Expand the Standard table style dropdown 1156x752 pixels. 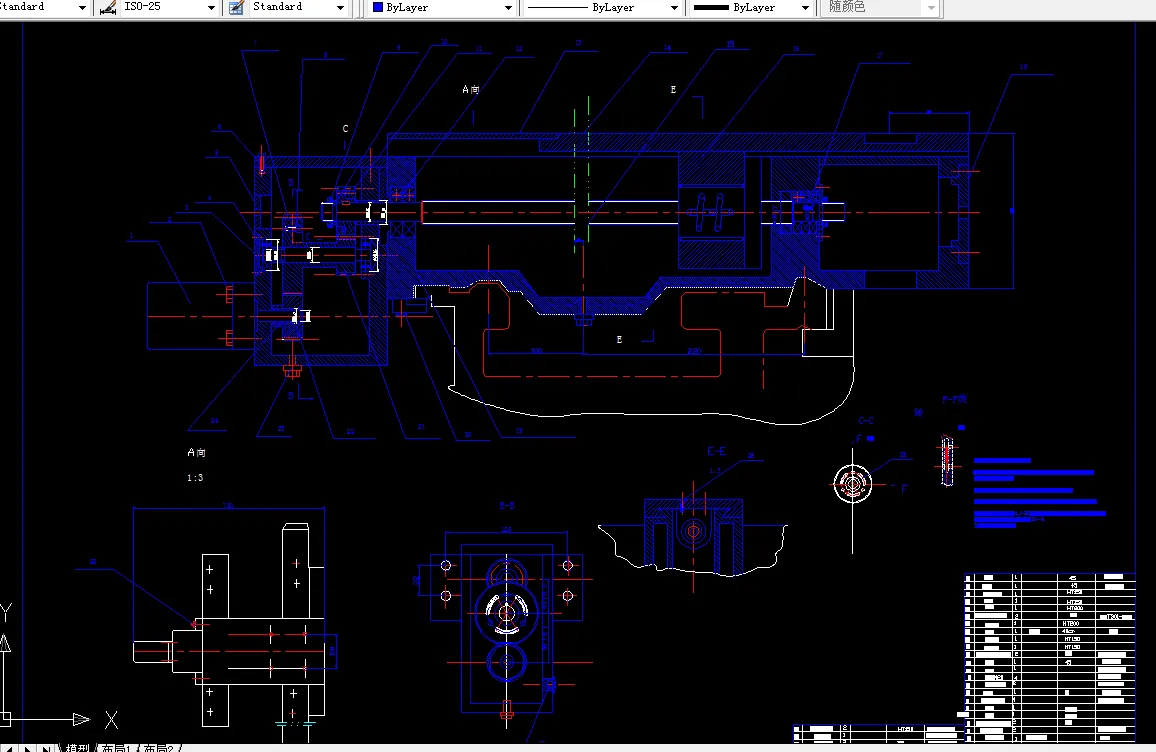[340, 7]
